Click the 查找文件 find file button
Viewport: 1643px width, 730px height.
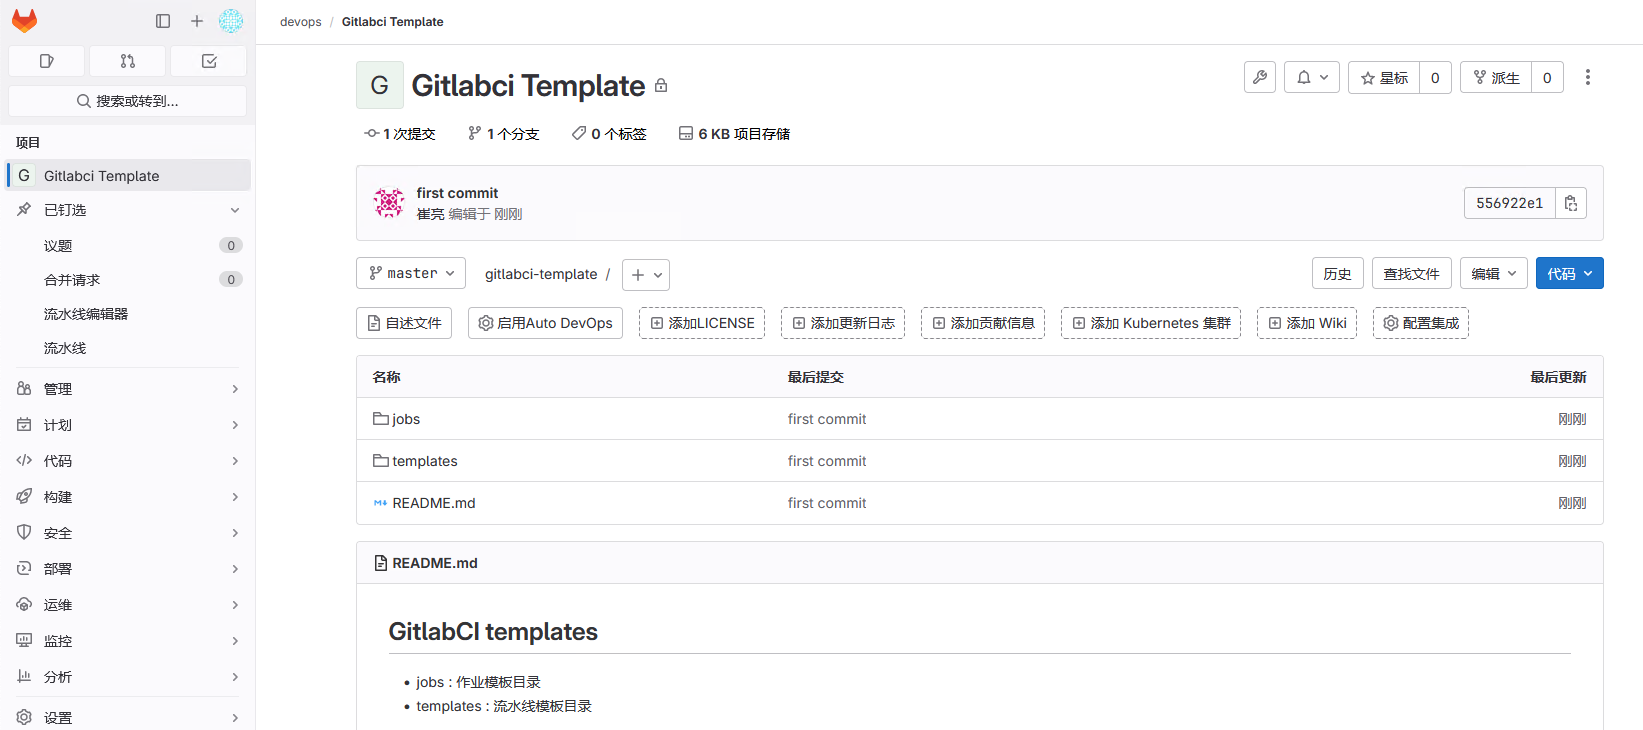pos(1412,274)
